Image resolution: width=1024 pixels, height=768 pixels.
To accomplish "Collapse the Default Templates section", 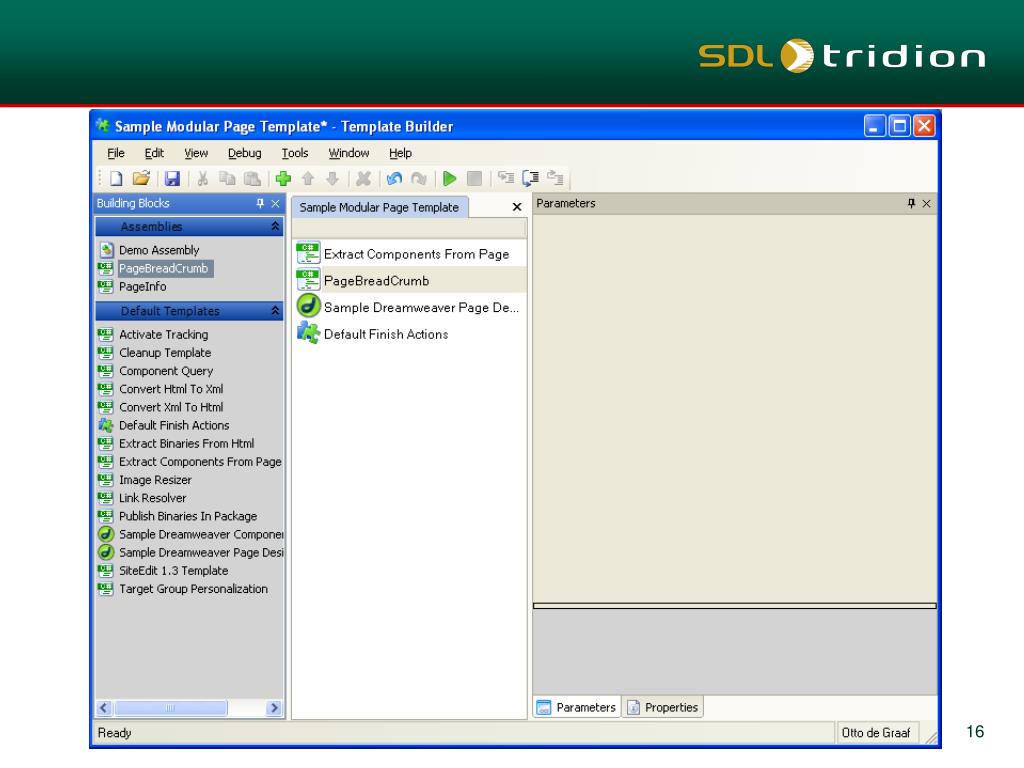I will coord(275,311).
